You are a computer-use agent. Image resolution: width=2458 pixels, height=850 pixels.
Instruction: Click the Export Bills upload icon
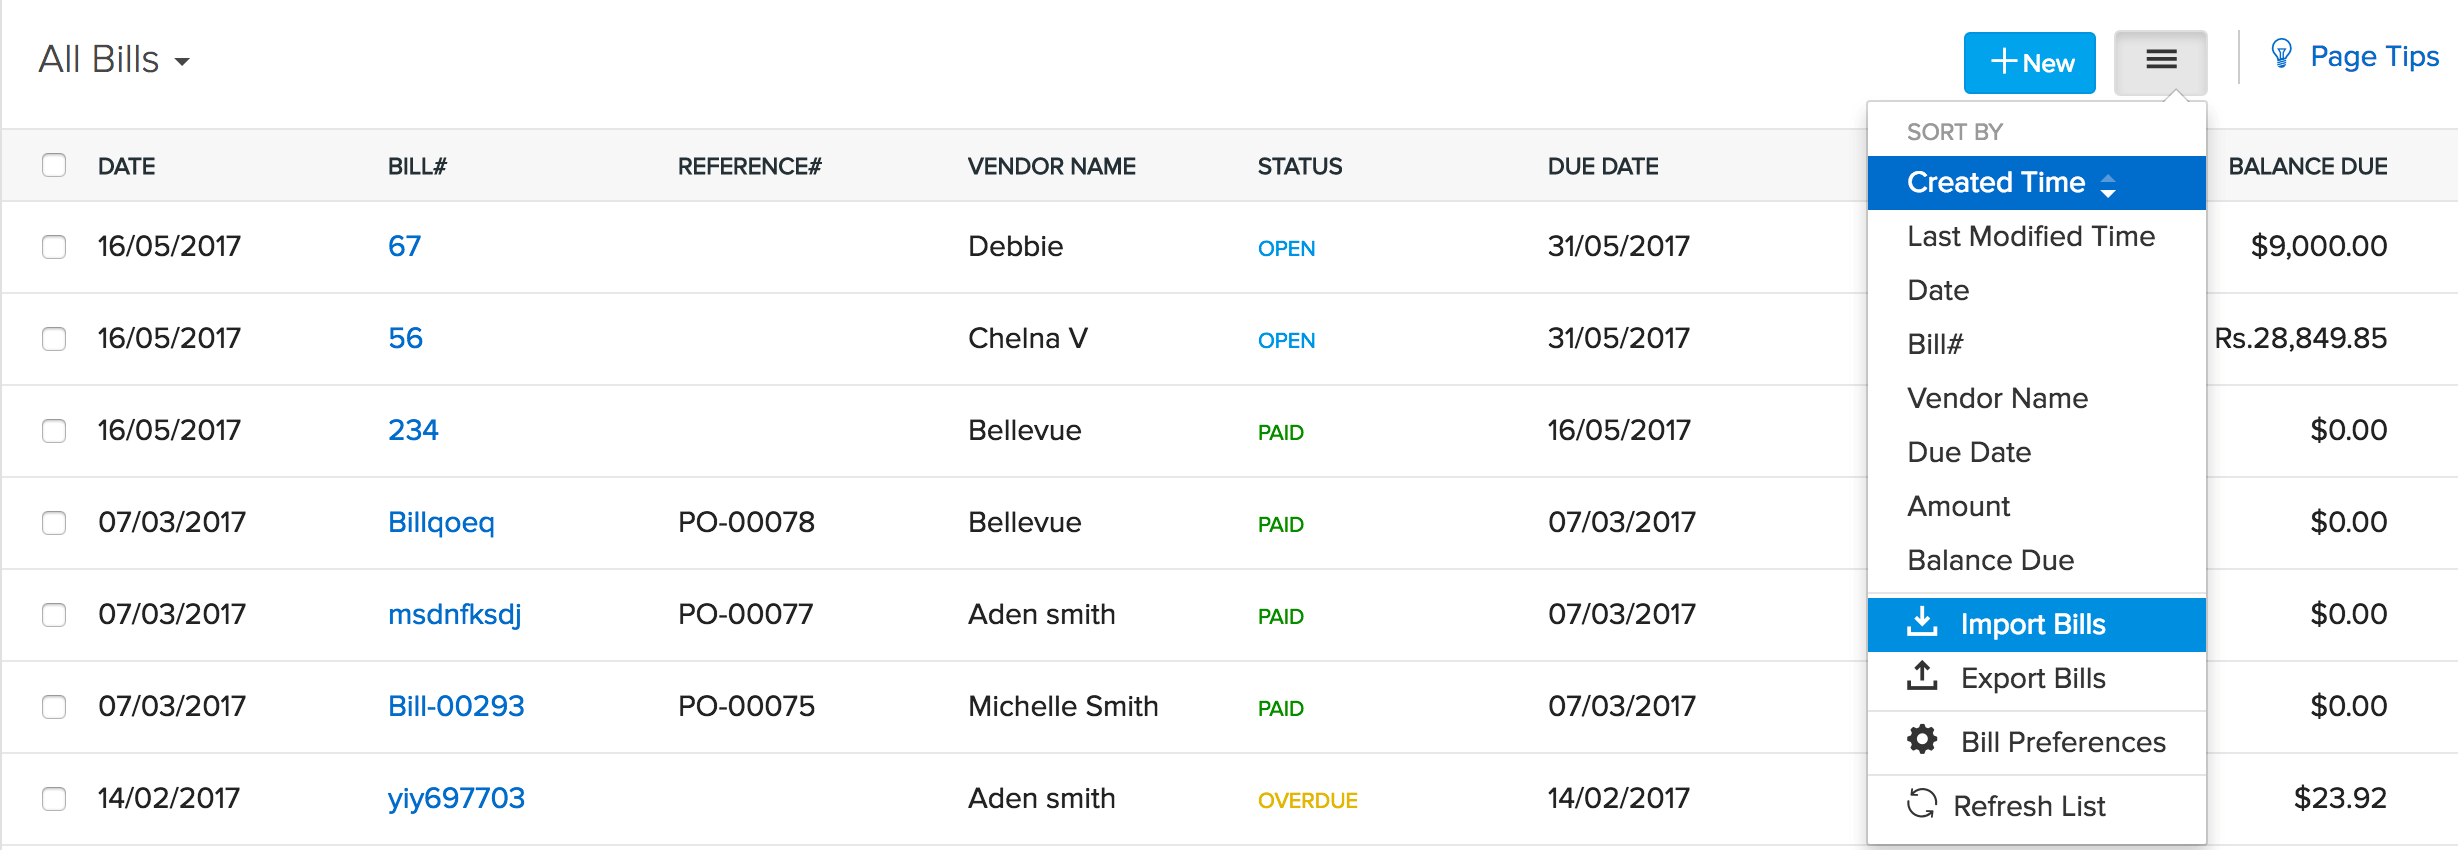click(x=1922, y=677)
